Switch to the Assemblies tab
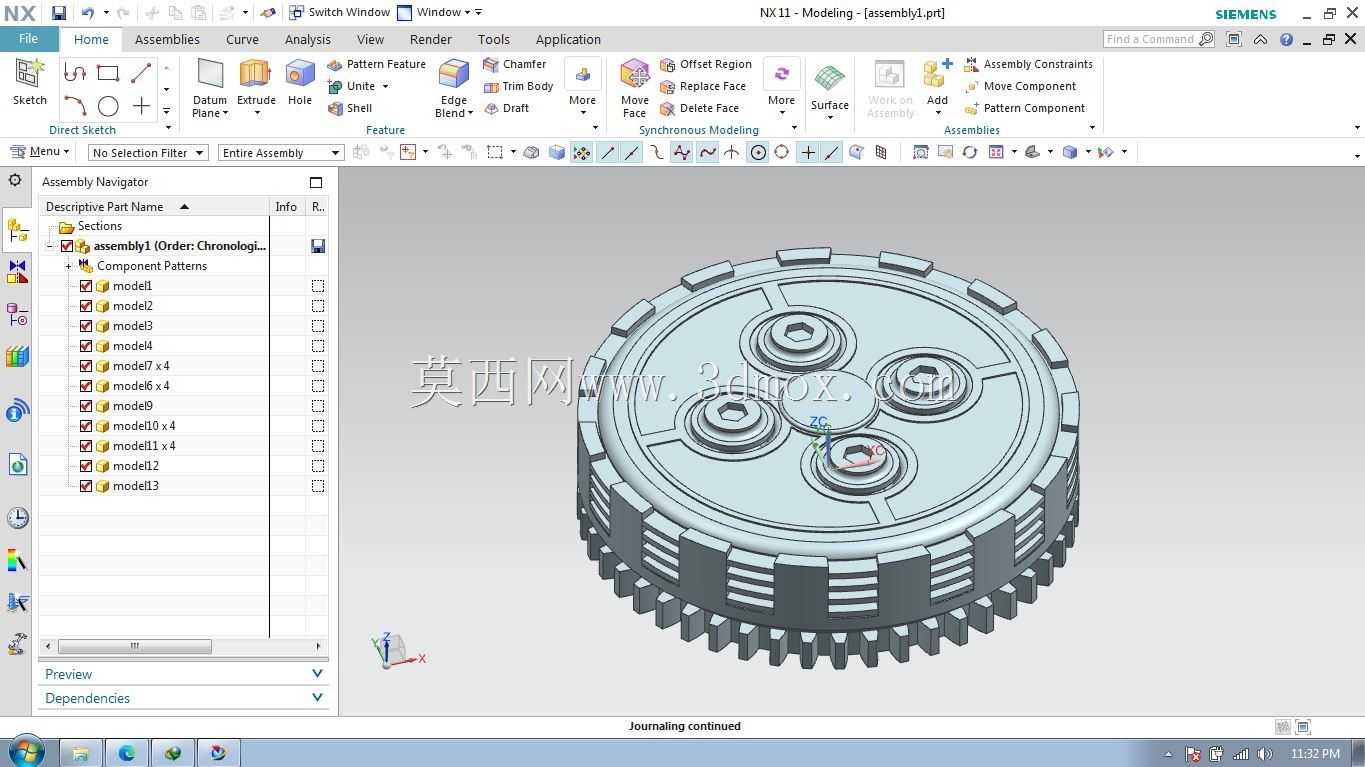Viewport: 1365px width, 767px height. [167, 40]
